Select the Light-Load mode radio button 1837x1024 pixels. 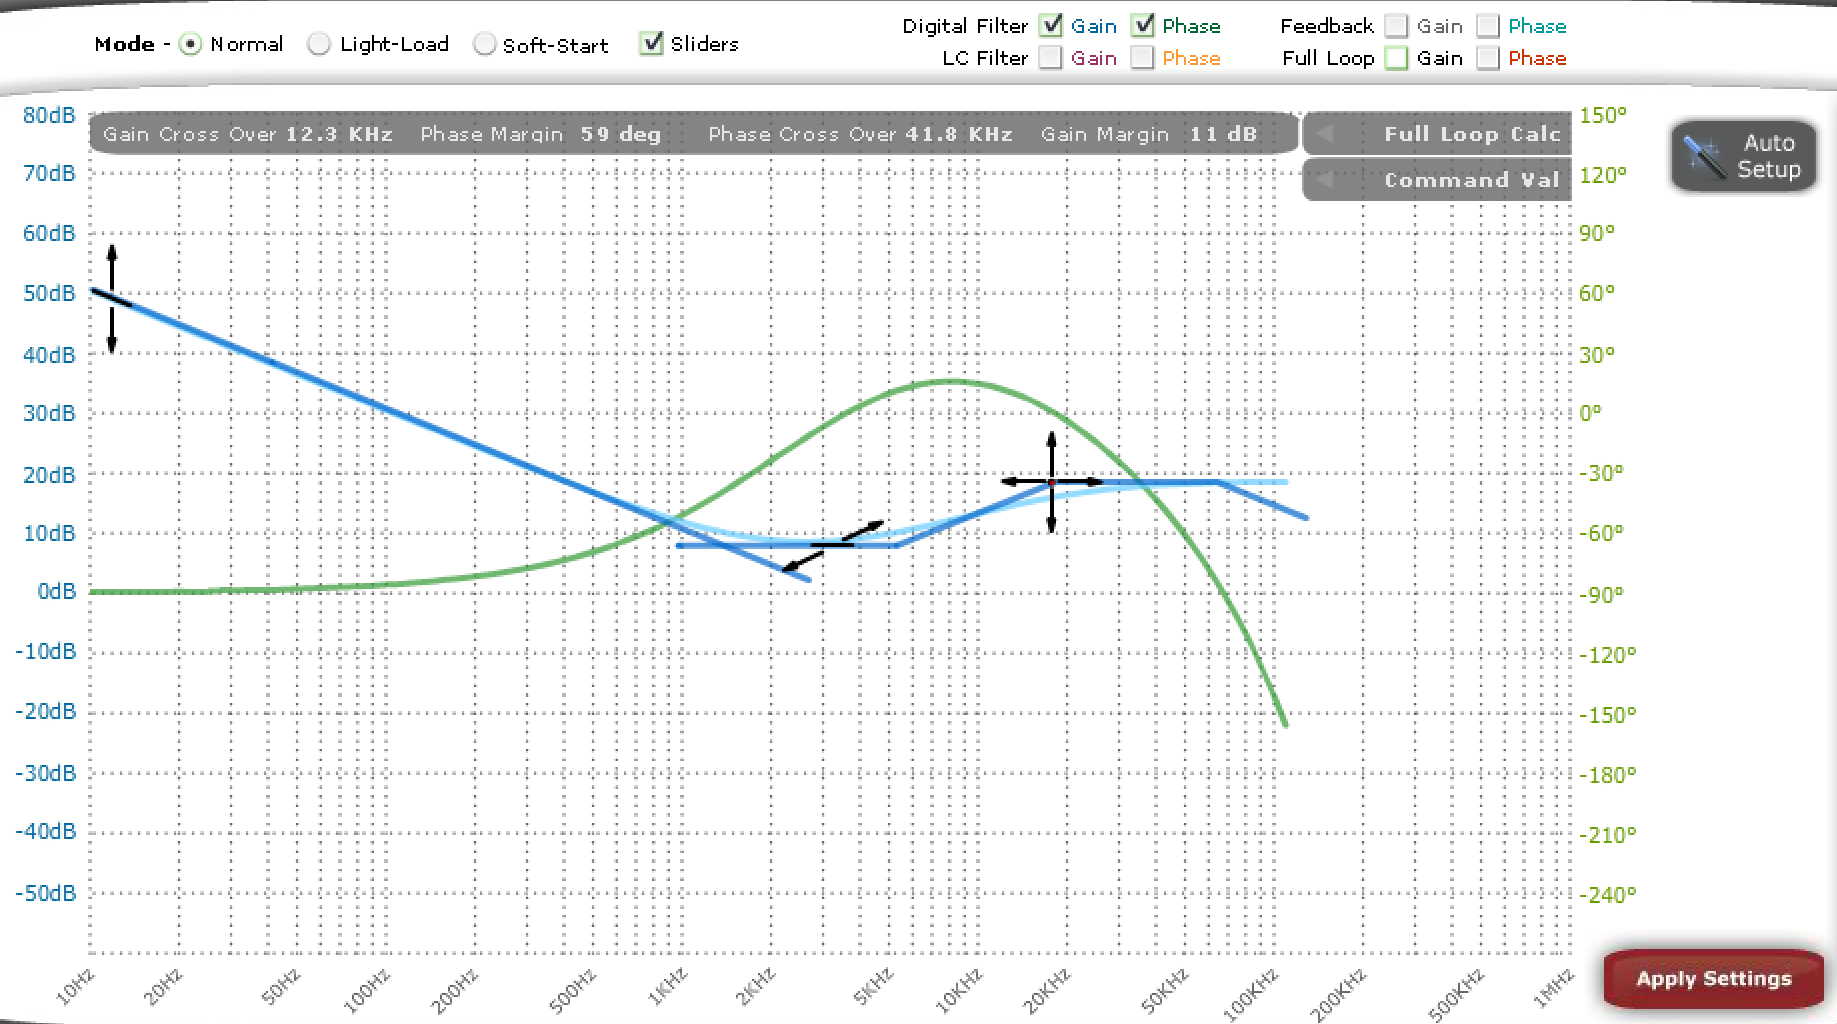pos(319,44)
